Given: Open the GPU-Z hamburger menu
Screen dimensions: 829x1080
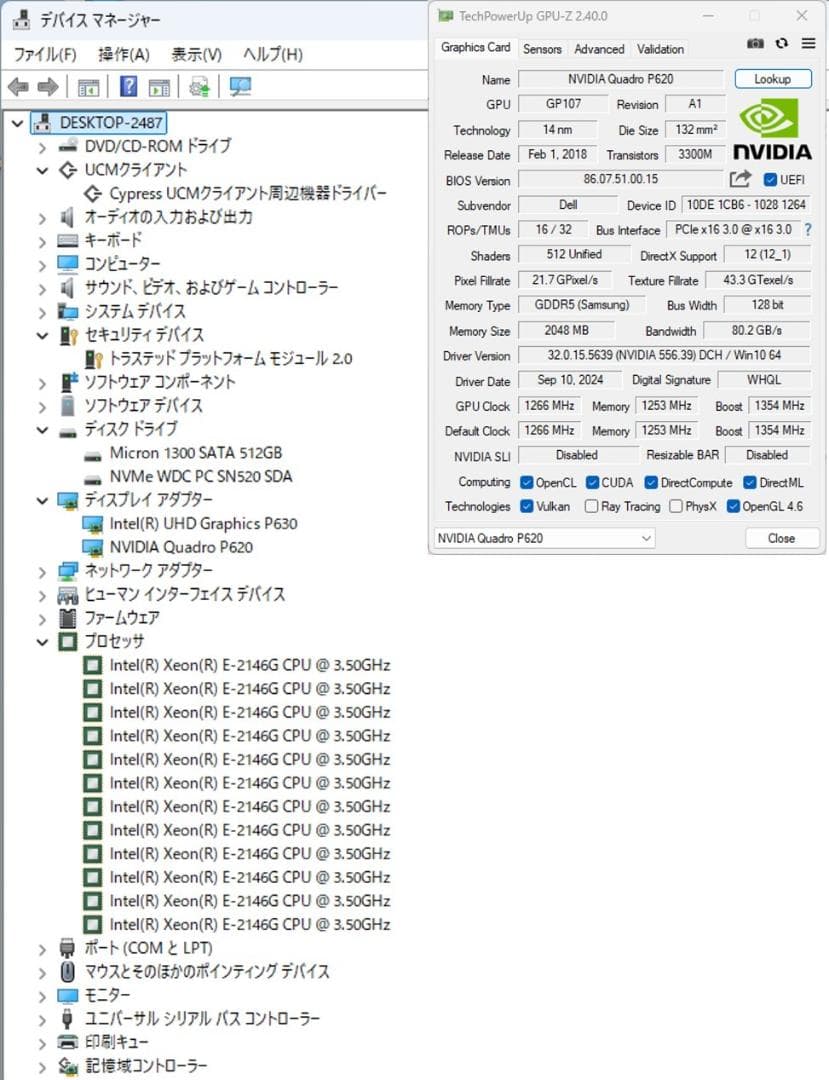Looking at the screenshot, I should point(807,44).
